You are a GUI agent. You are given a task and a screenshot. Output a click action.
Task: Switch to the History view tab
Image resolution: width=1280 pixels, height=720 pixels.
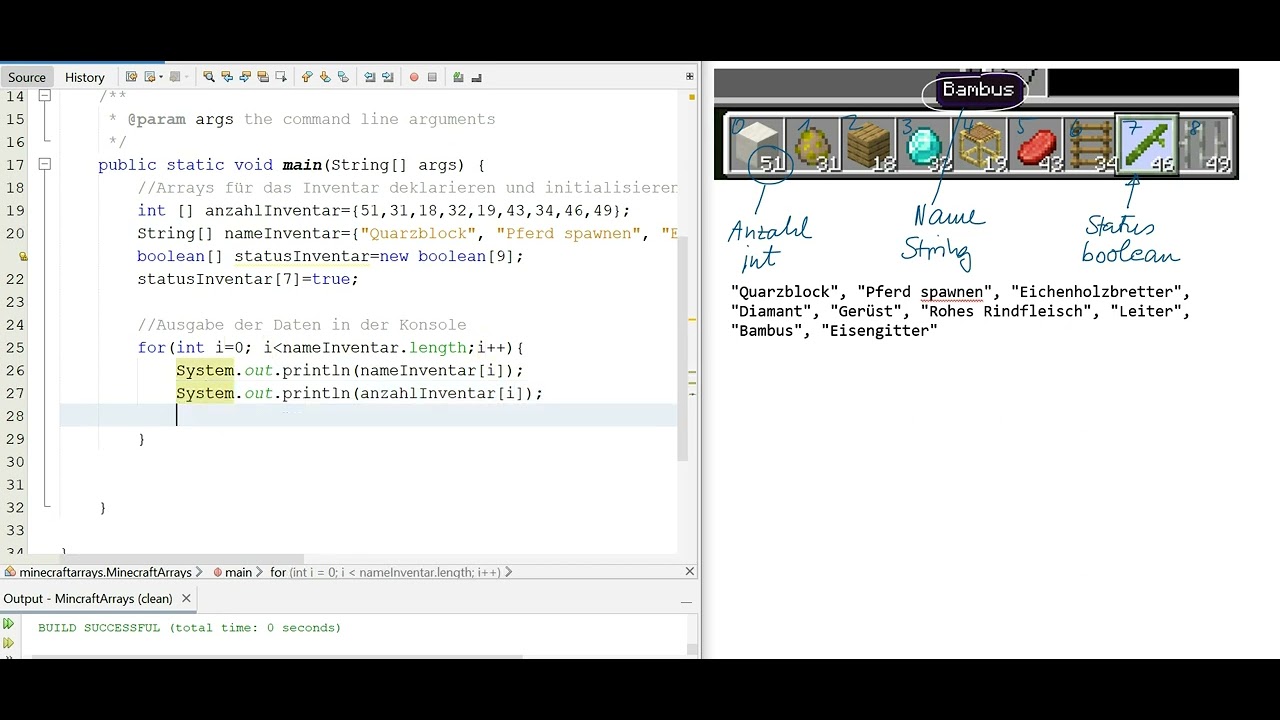[x=85, y=77]
